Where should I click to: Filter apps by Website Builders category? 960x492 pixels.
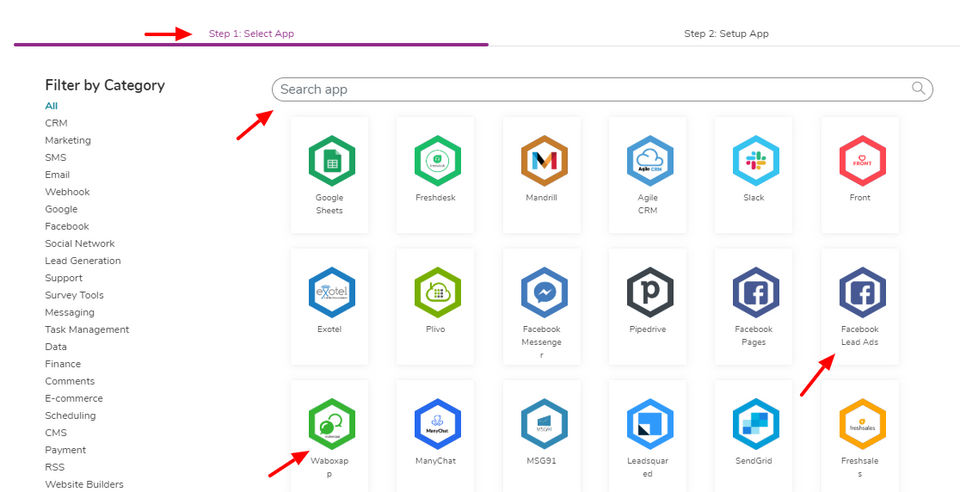click(84, 484)
